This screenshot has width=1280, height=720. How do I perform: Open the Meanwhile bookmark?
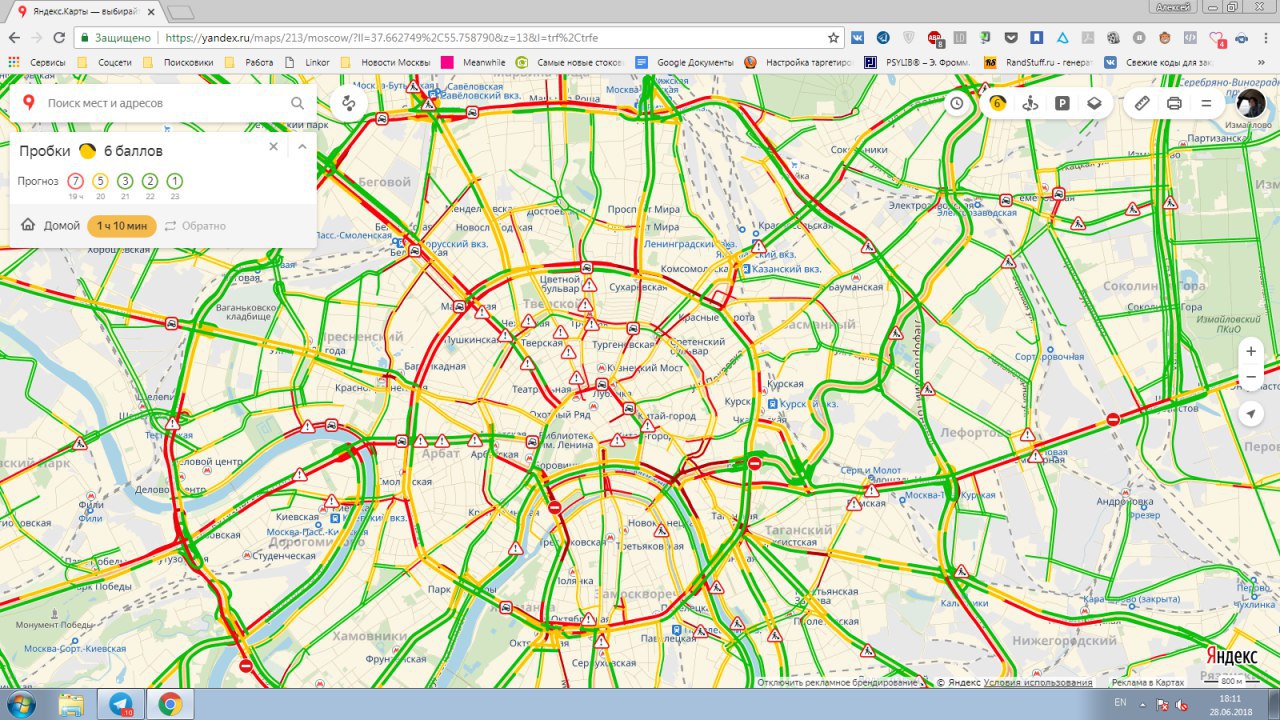475,62
